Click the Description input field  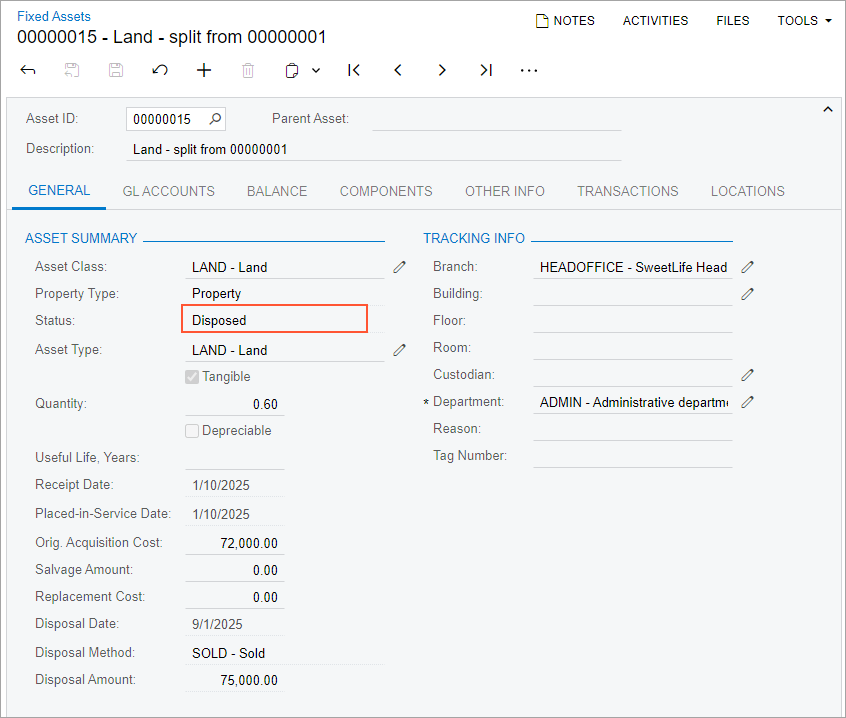[x=373, y=149]
